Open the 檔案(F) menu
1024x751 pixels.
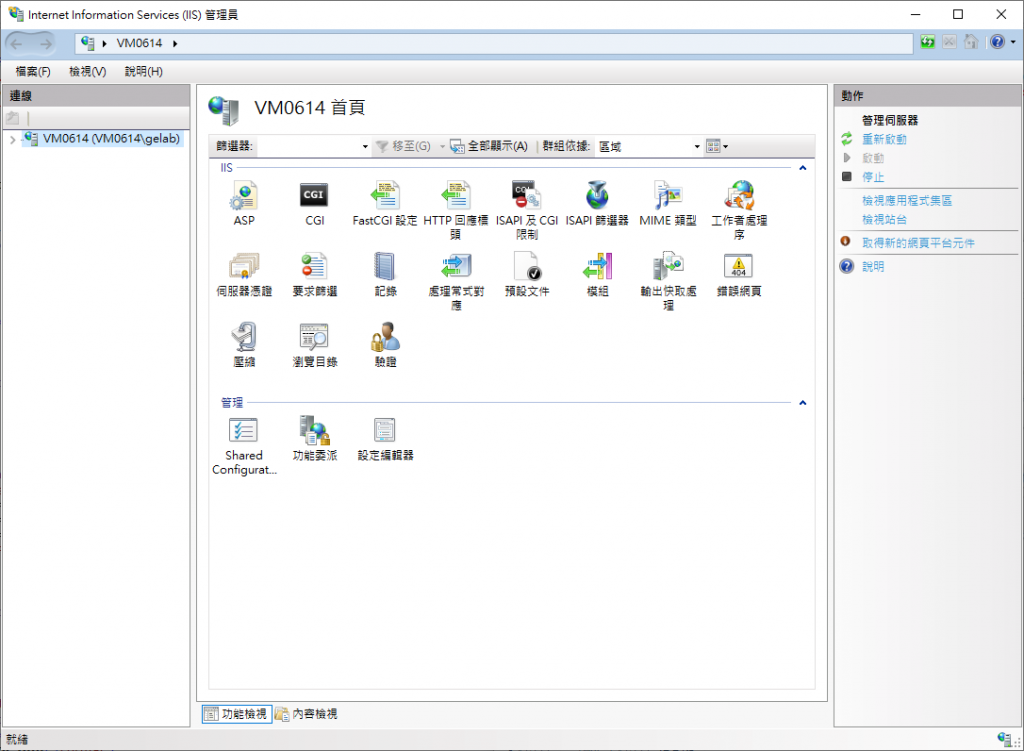tap(33, 71)
